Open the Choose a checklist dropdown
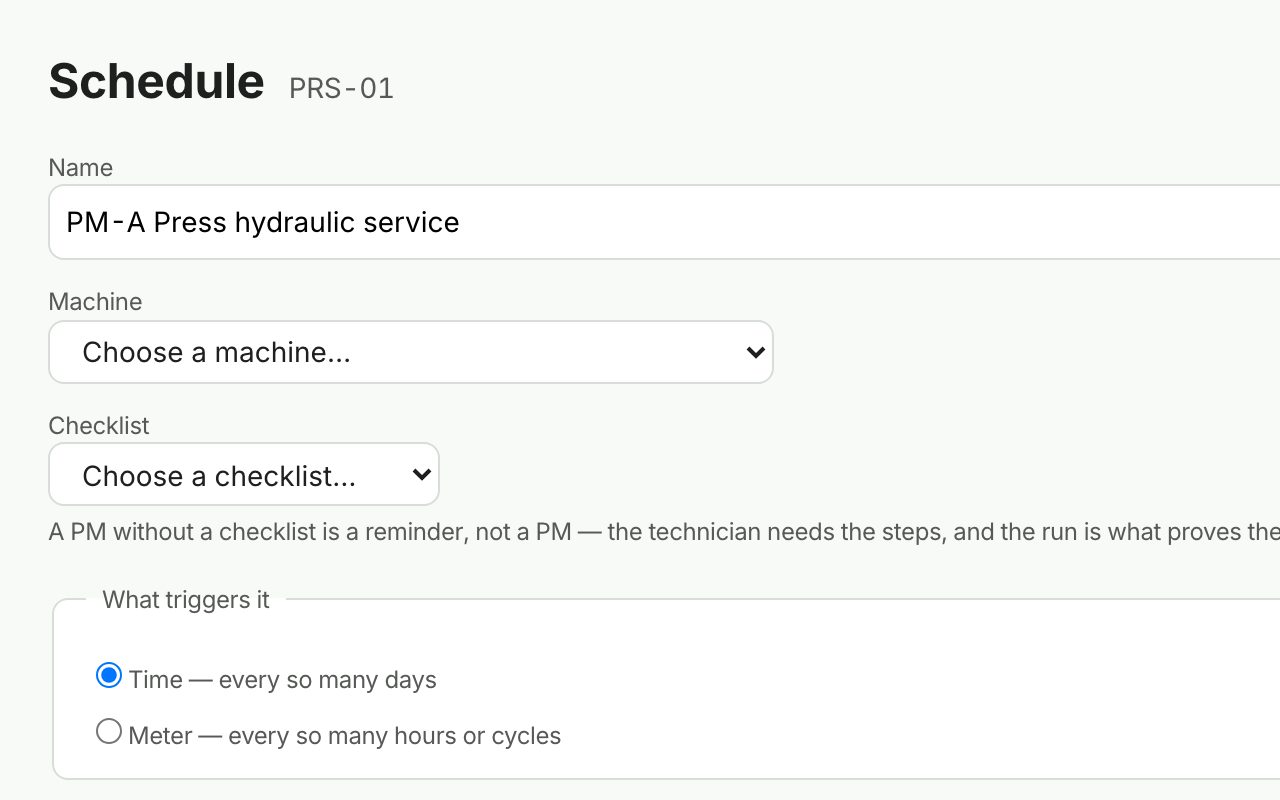The width and height of the screenshot is (1280, 800). point(244,475)
